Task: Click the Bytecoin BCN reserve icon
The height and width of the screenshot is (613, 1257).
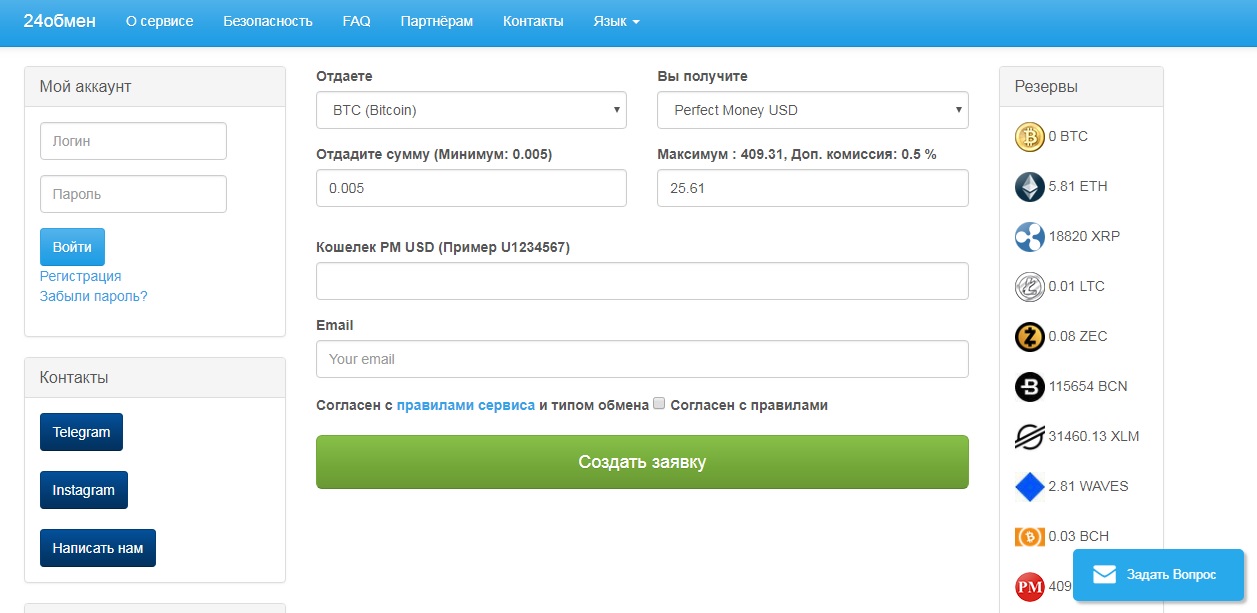Action: pos(1029,387)
